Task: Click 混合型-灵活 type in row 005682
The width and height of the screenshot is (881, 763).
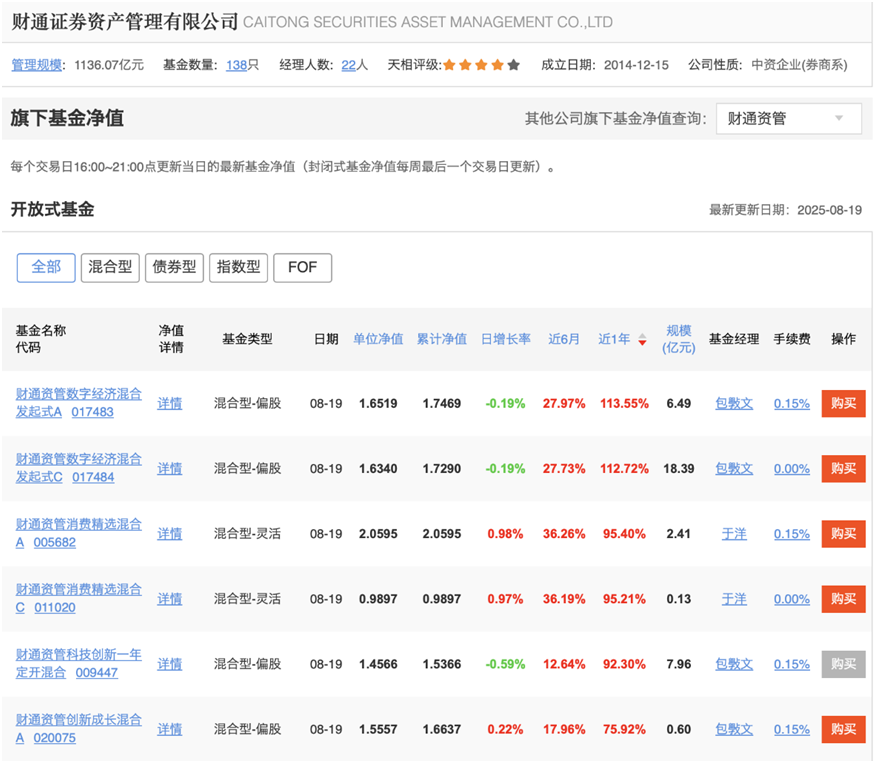Action: point(247,534)
